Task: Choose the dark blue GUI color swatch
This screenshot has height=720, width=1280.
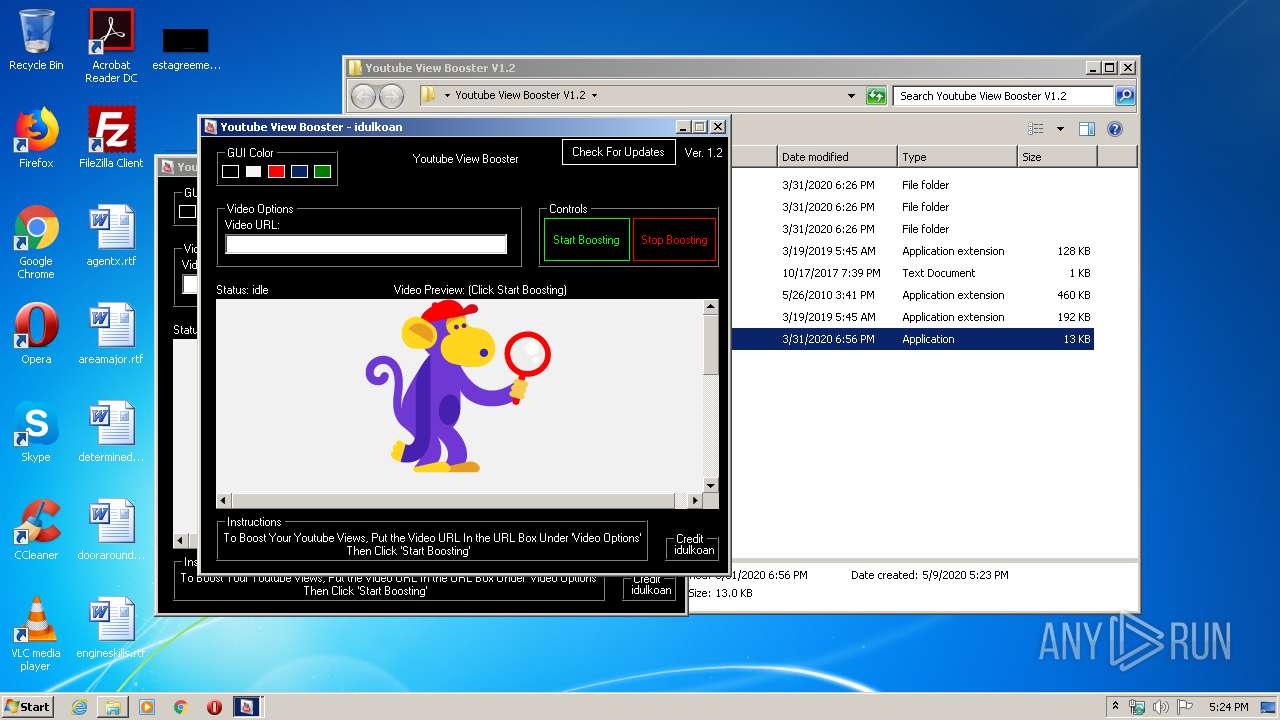Action: (x=299, y=172)
